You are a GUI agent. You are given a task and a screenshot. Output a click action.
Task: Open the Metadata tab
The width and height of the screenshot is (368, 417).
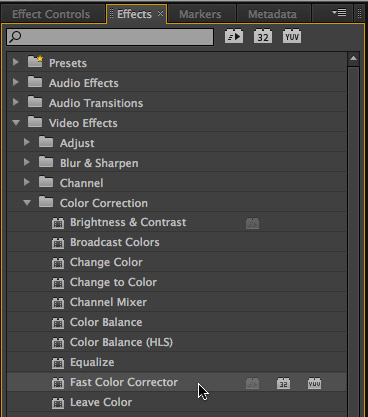272,14
